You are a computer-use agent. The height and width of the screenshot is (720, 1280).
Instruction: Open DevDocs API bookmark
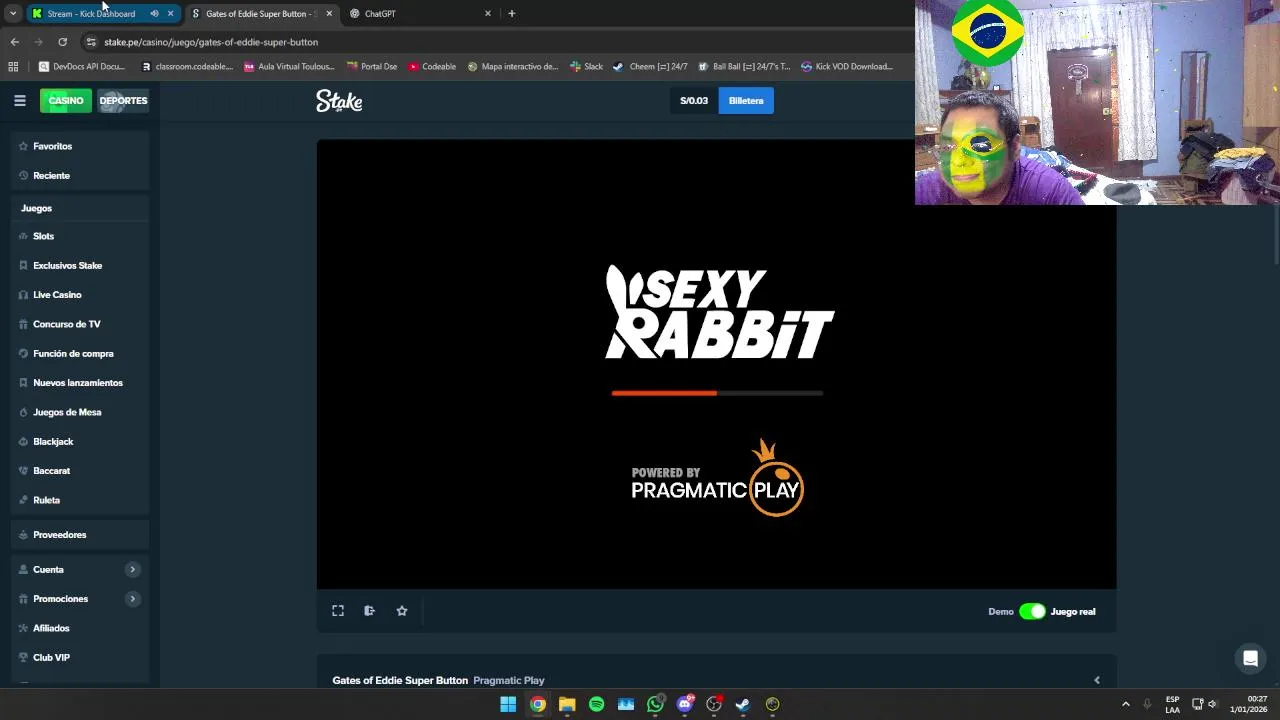click(x=81, y=67)
